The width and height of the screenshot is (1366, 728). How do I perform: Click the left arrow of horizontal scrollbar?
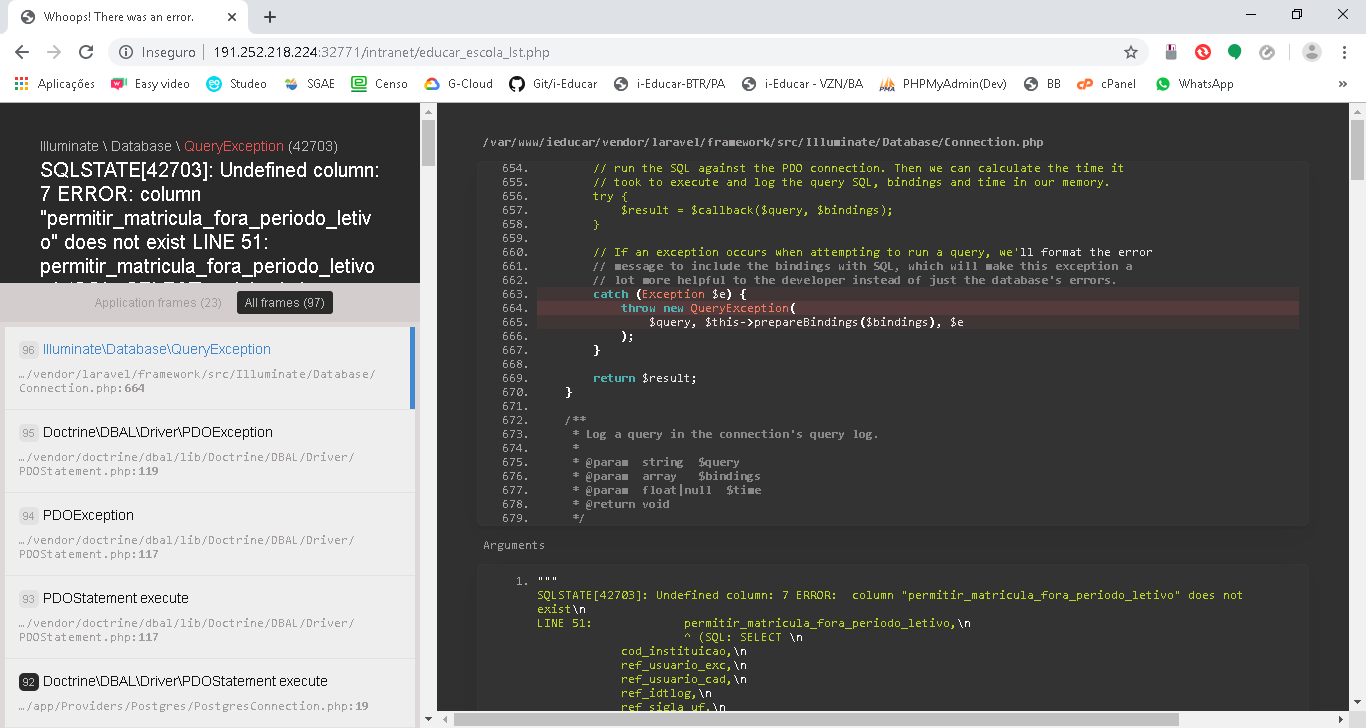tap(444, 719)
